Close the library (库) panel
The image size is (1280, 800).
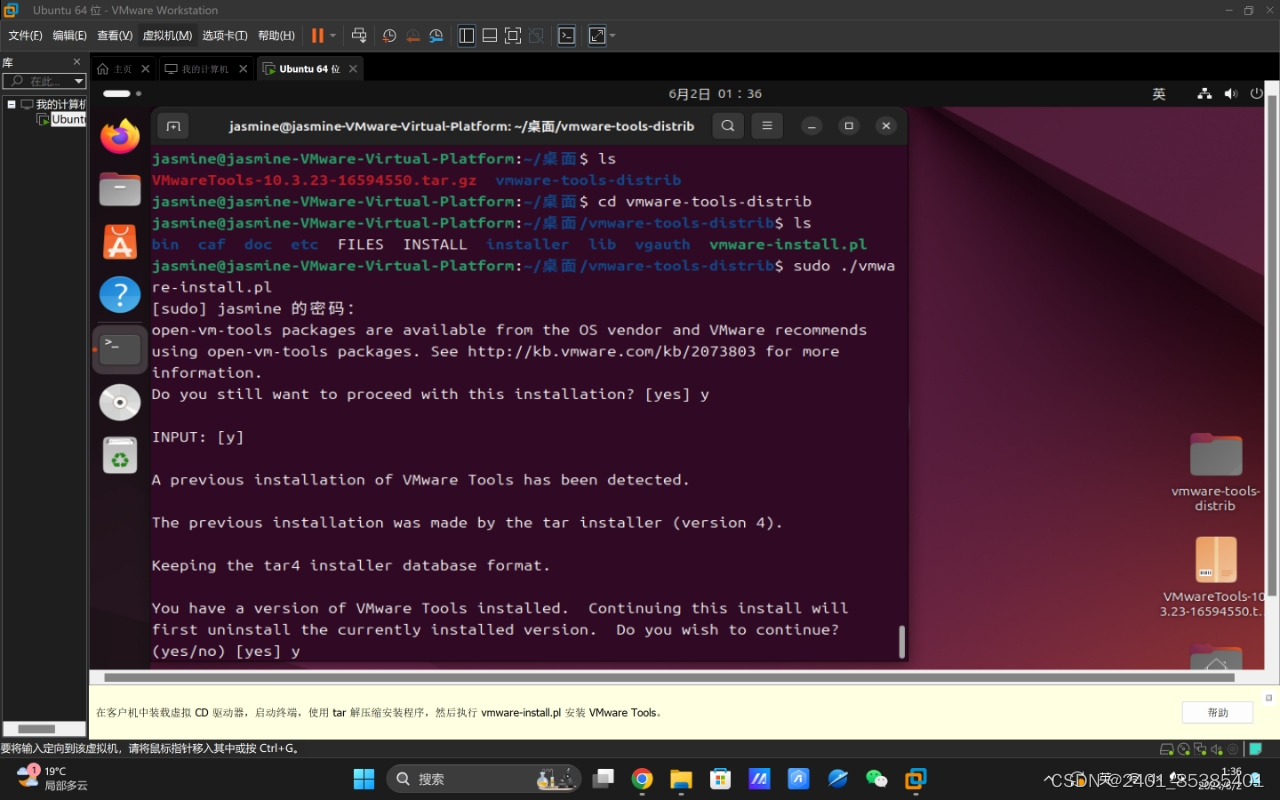click(x=77, y=62)
